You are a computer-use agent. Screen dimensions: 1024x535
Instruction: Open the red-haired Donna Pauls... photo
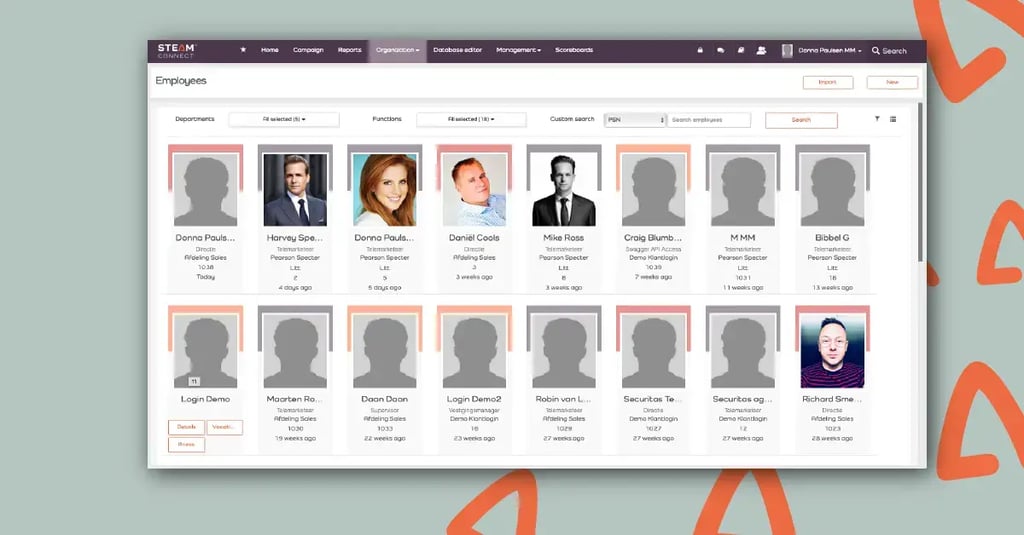(385, 189)
